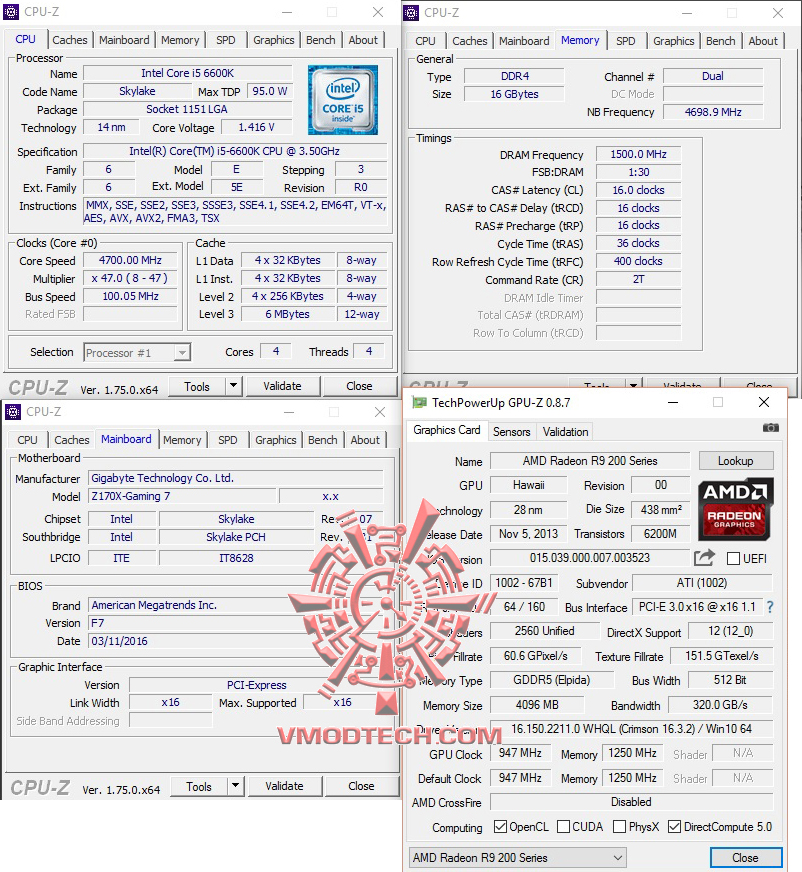Viewport: 802px width, 872px height.
Task: Open About tab in the Mainboard window
Action: [x=365, y=440]
